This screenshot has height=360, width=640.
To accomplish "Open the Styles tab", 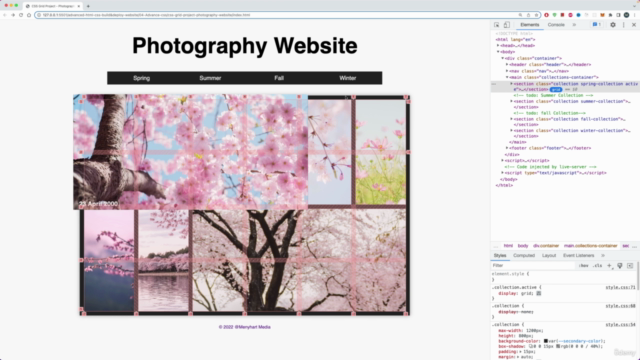I will click(500, 256).
